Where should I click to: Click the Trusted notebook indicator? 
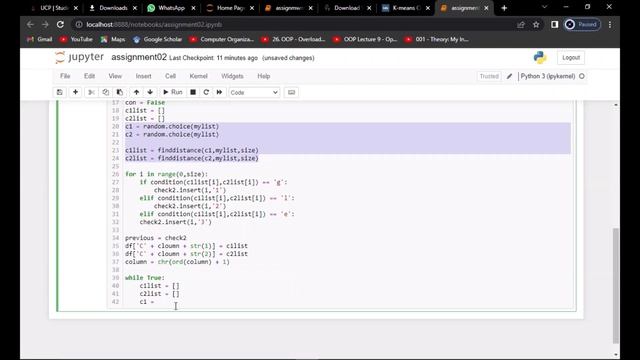pyautogui.click(x=489, y=76)
